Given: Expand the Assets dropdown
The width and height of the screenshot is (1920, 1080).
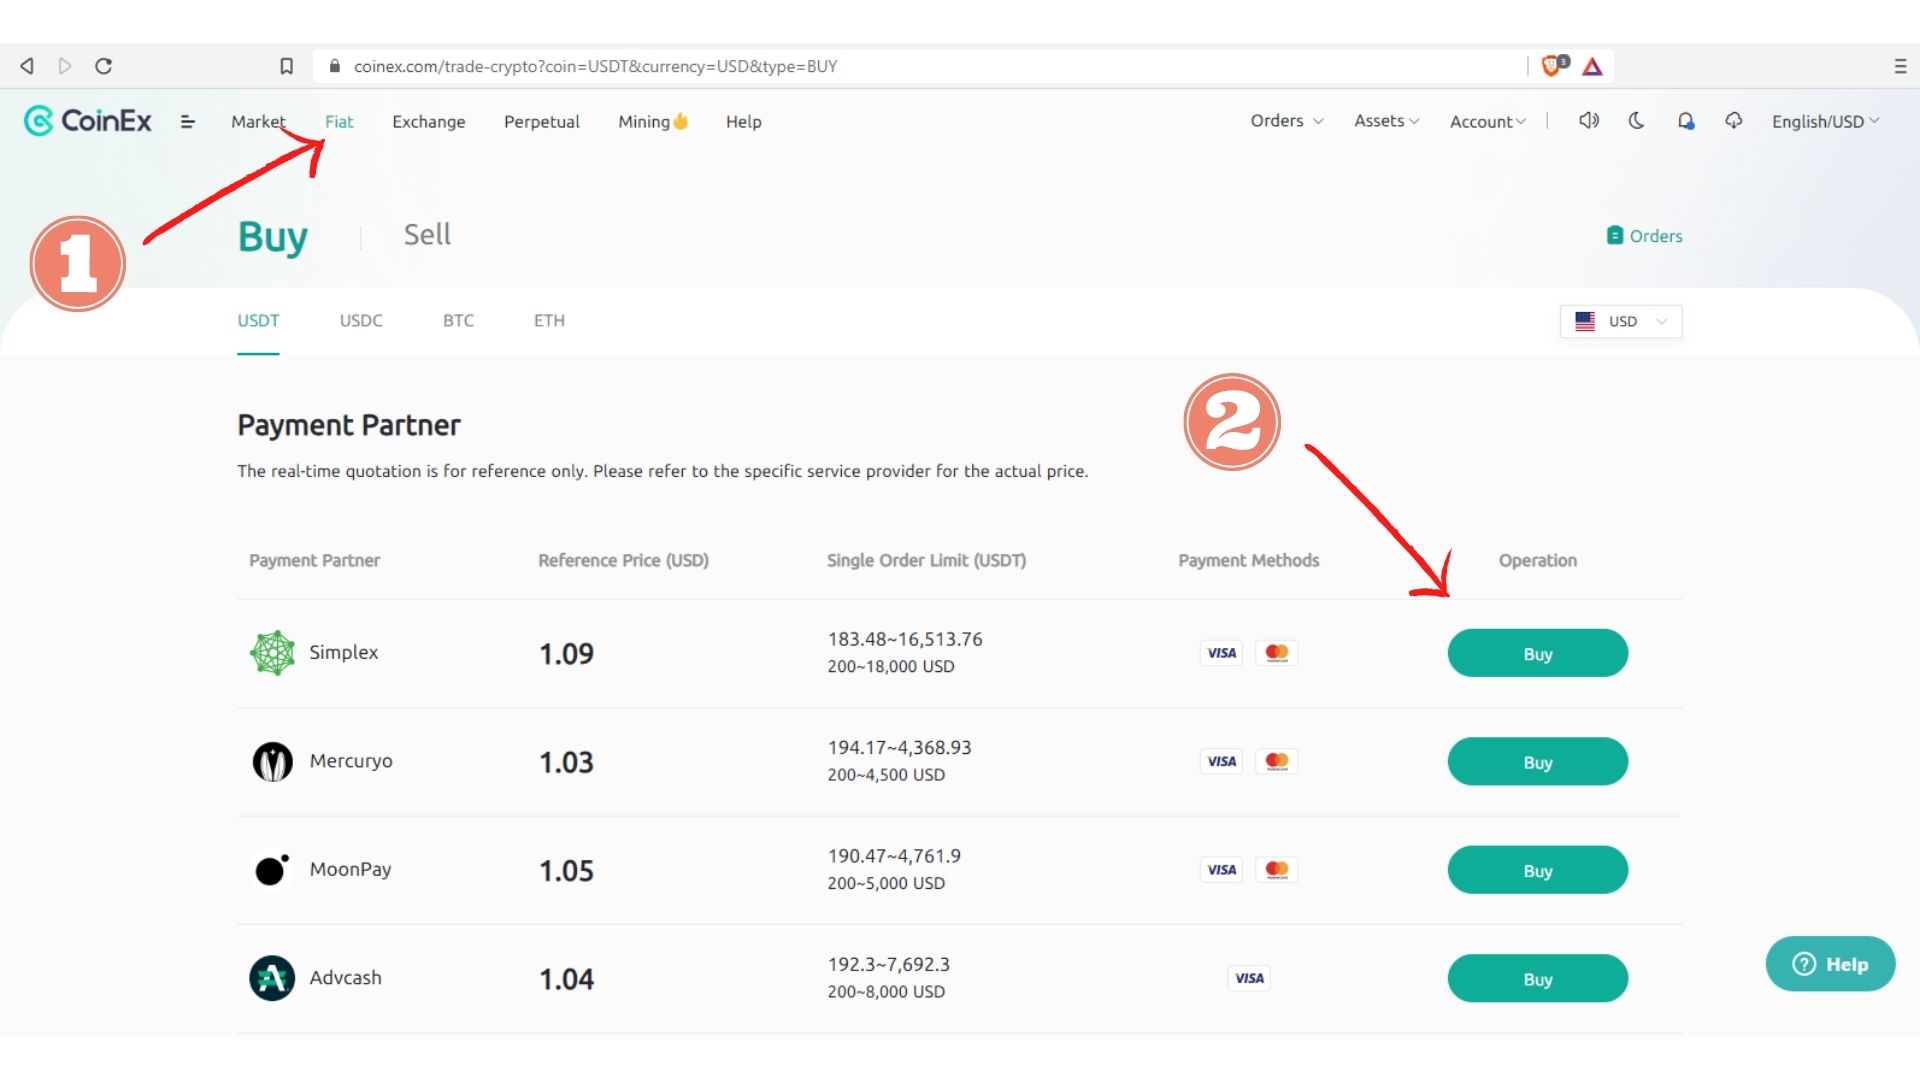Looking at the screenshot, I should click(x=1387, y=121).
